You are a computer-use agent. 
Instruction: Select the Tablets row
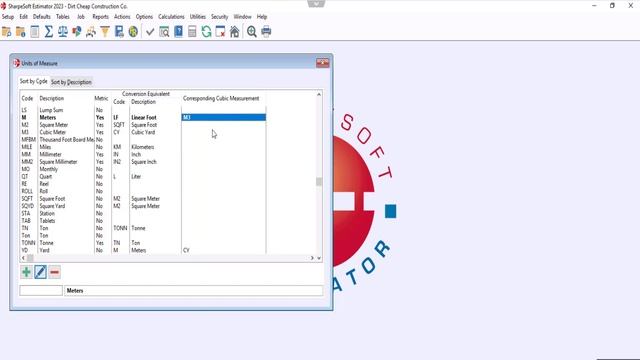(143, 221)
